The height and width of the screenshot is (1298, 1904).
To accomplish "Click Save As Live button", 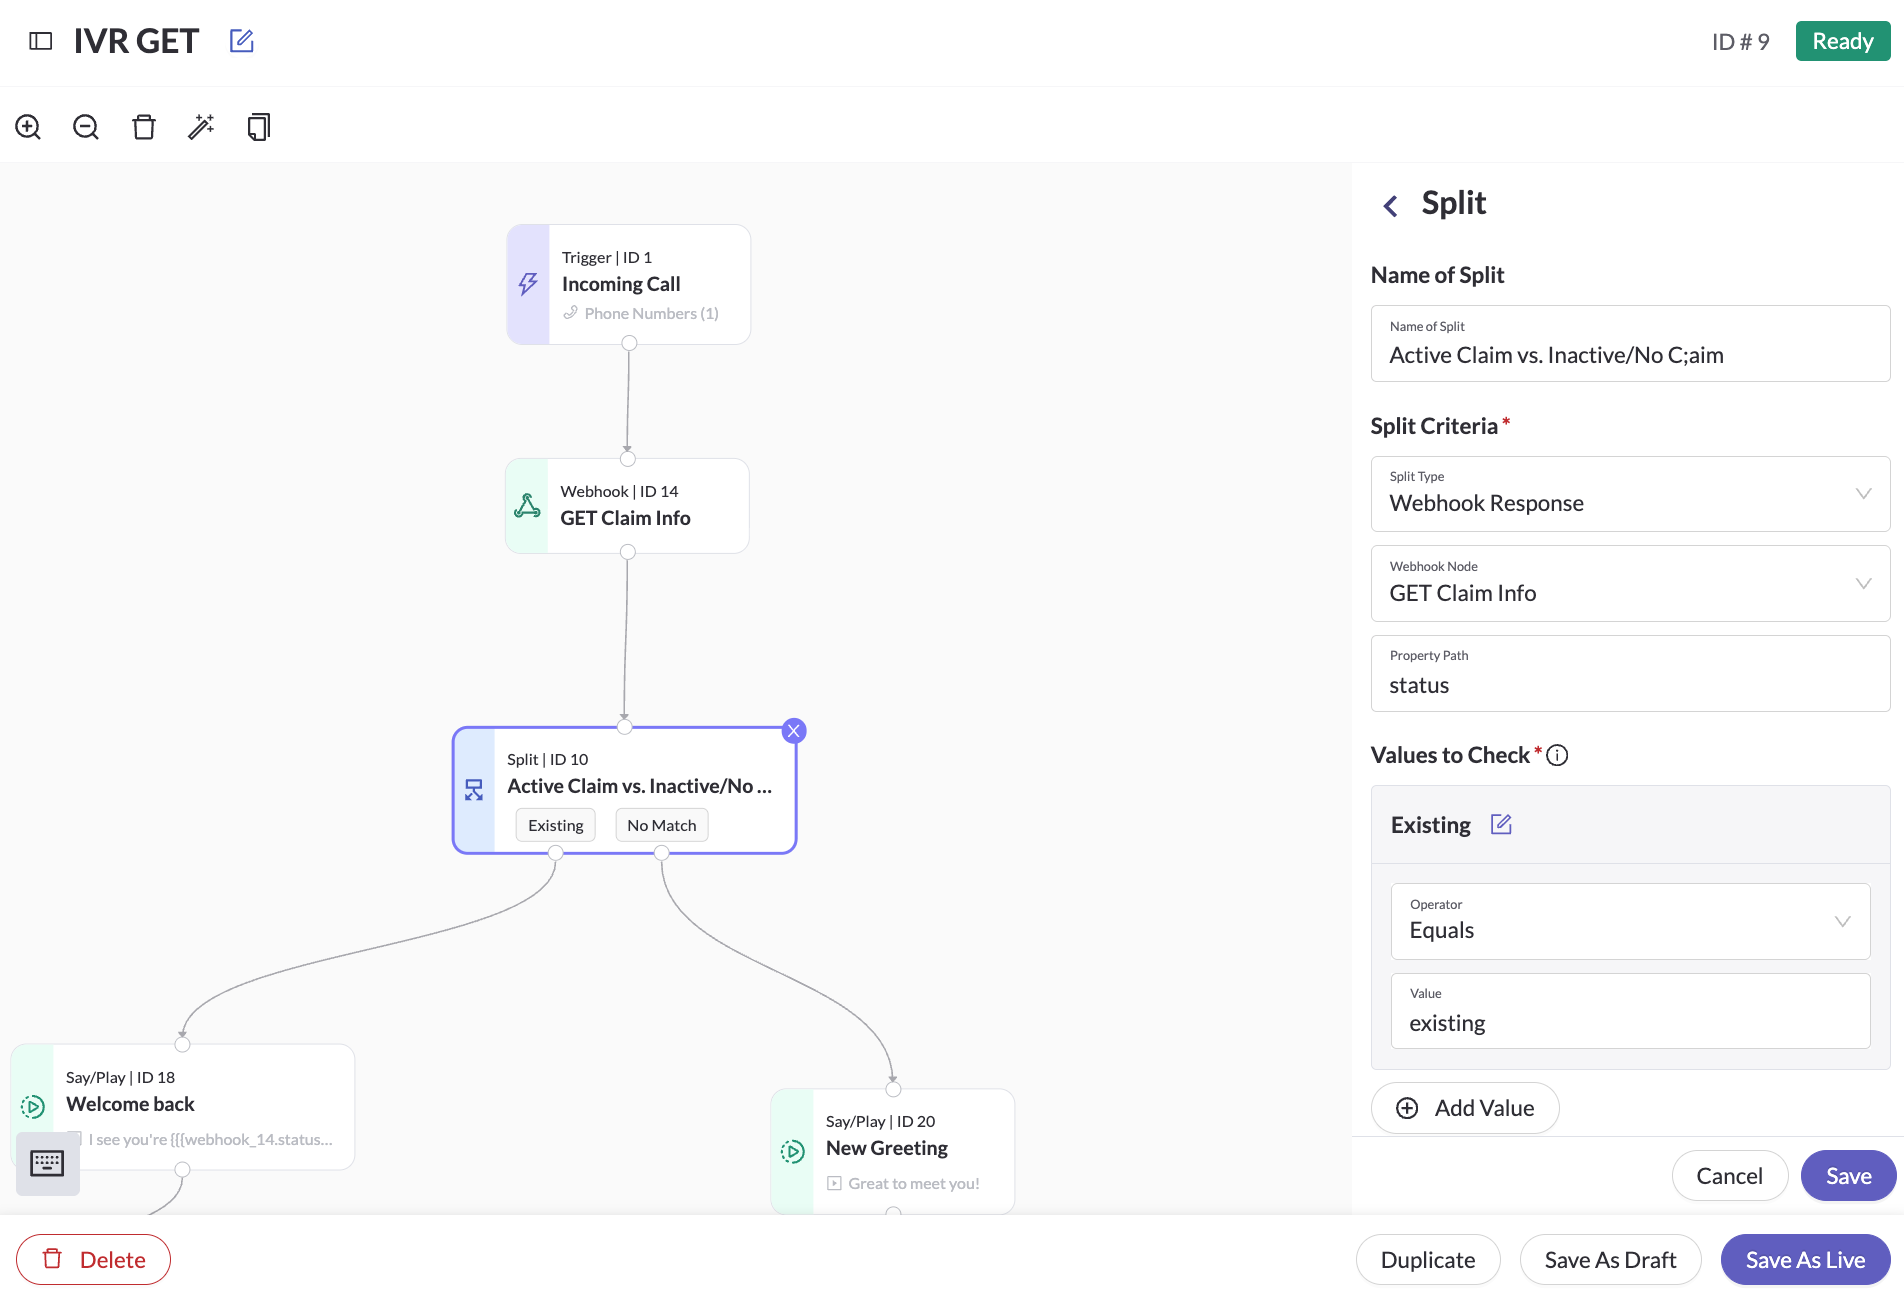I will (1805, 1260).
